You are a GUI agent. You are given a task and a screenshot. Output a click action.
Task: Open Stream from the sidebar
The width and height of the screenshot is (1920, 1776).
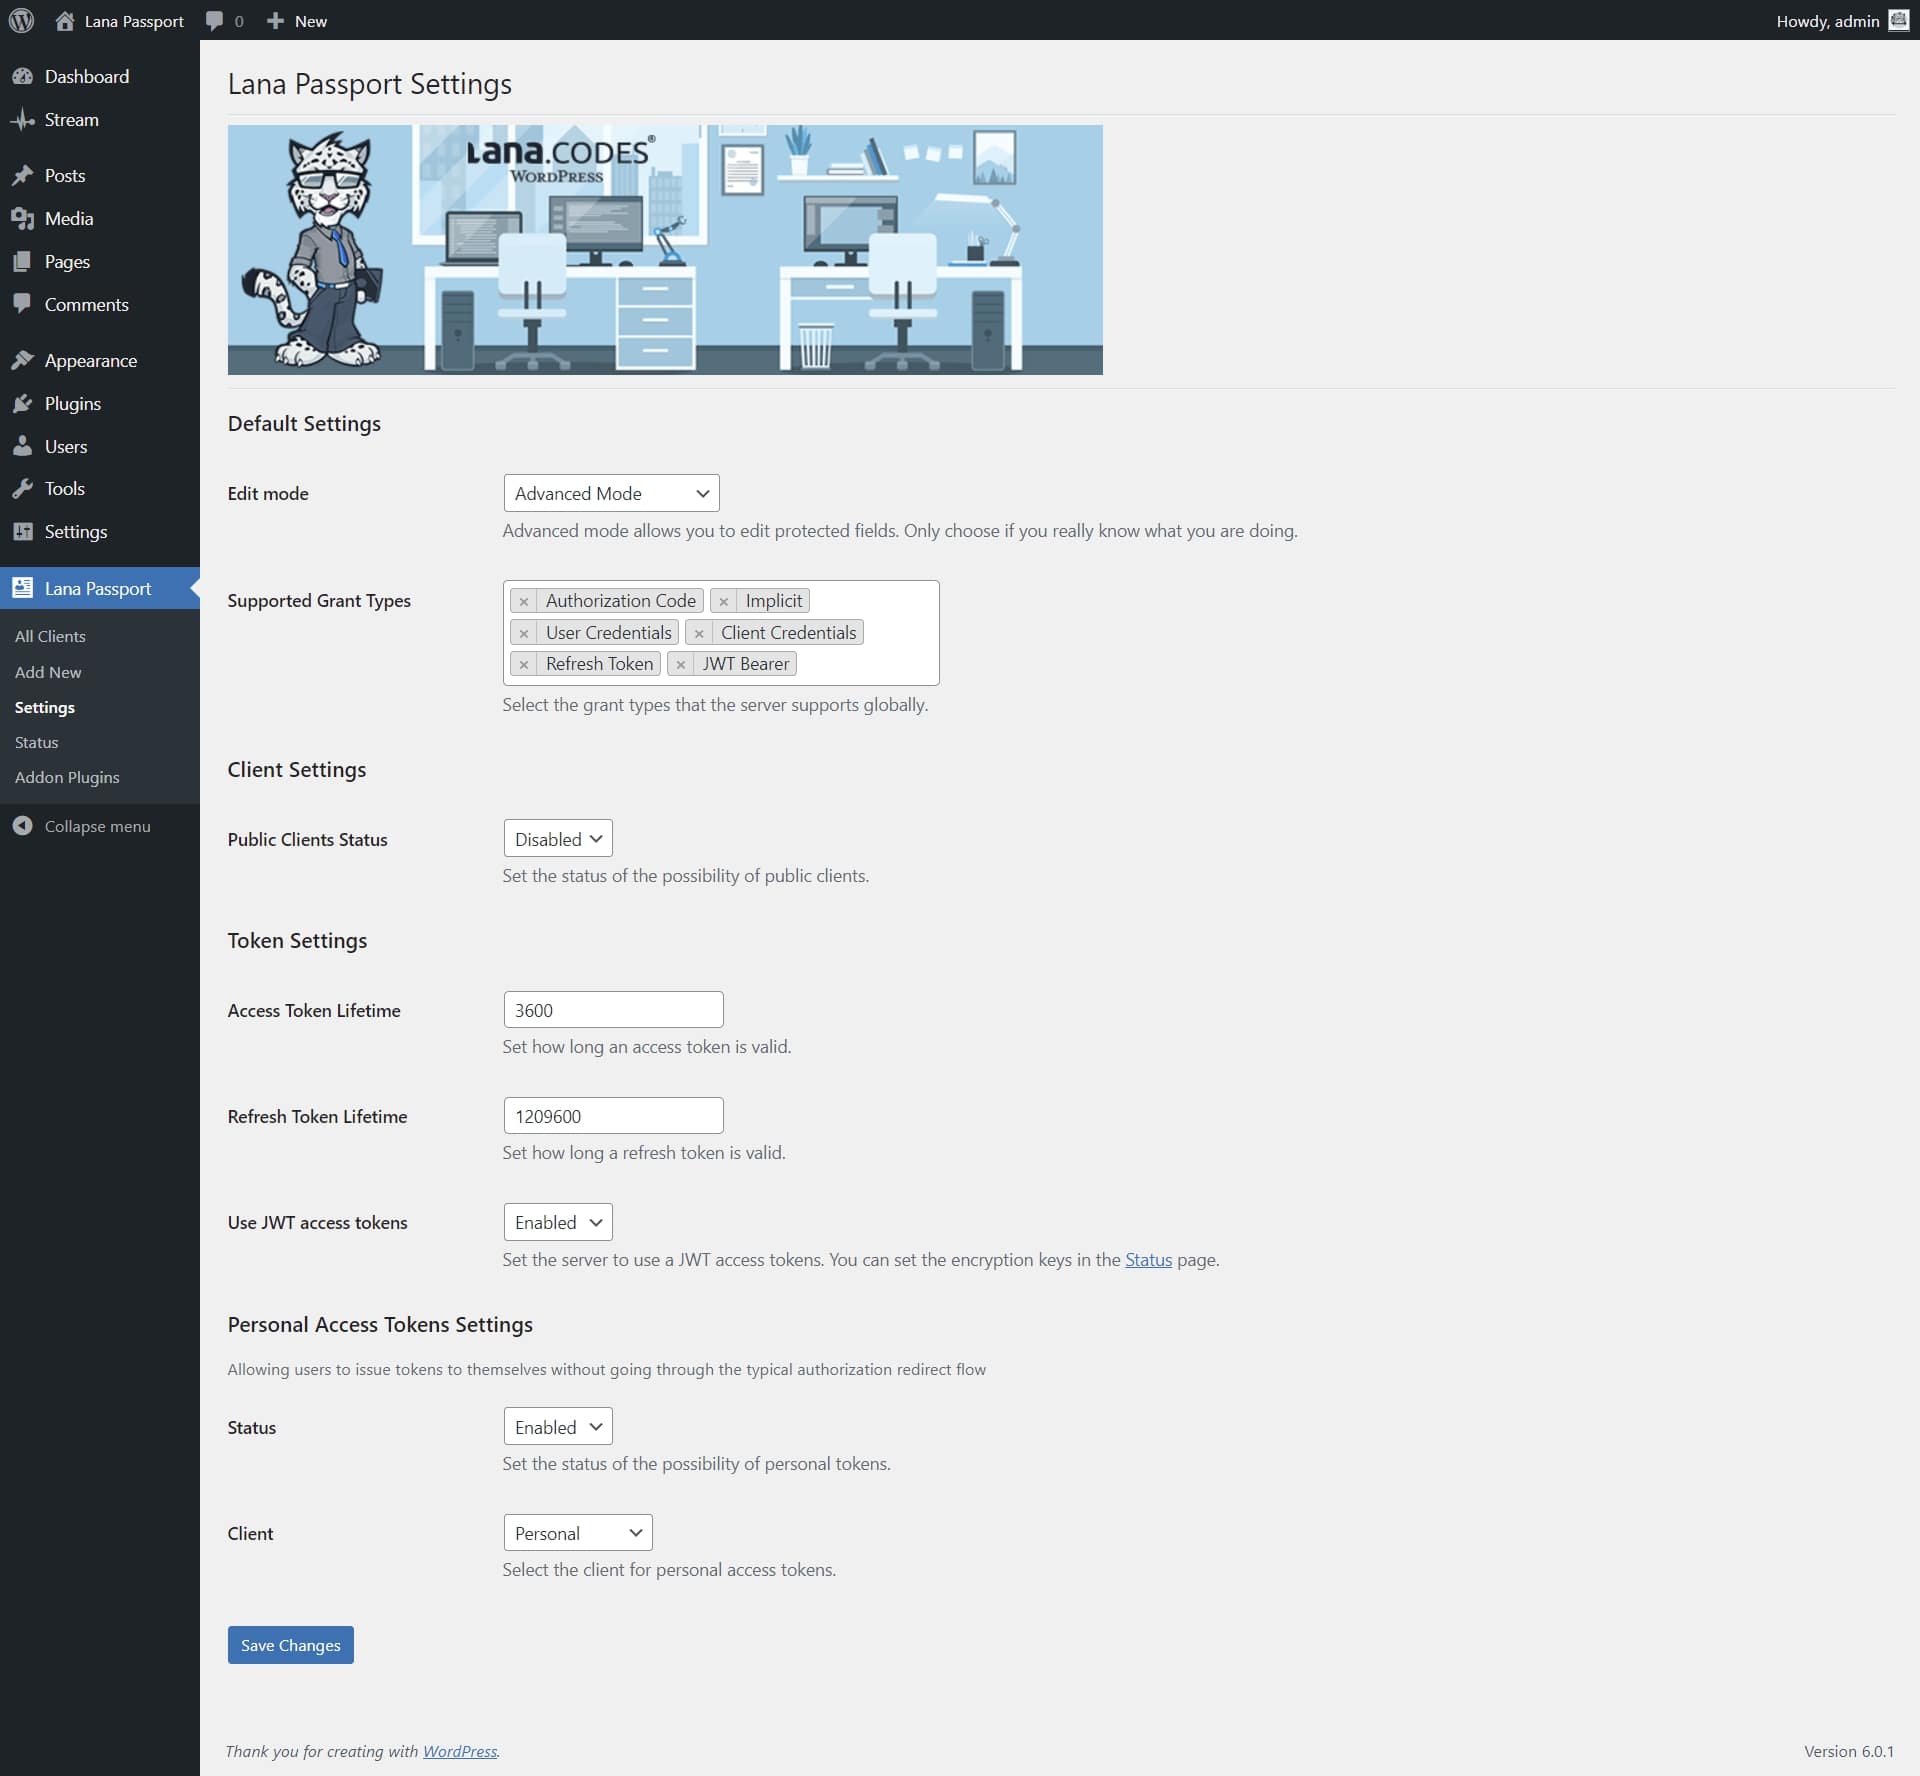(71, 120)
